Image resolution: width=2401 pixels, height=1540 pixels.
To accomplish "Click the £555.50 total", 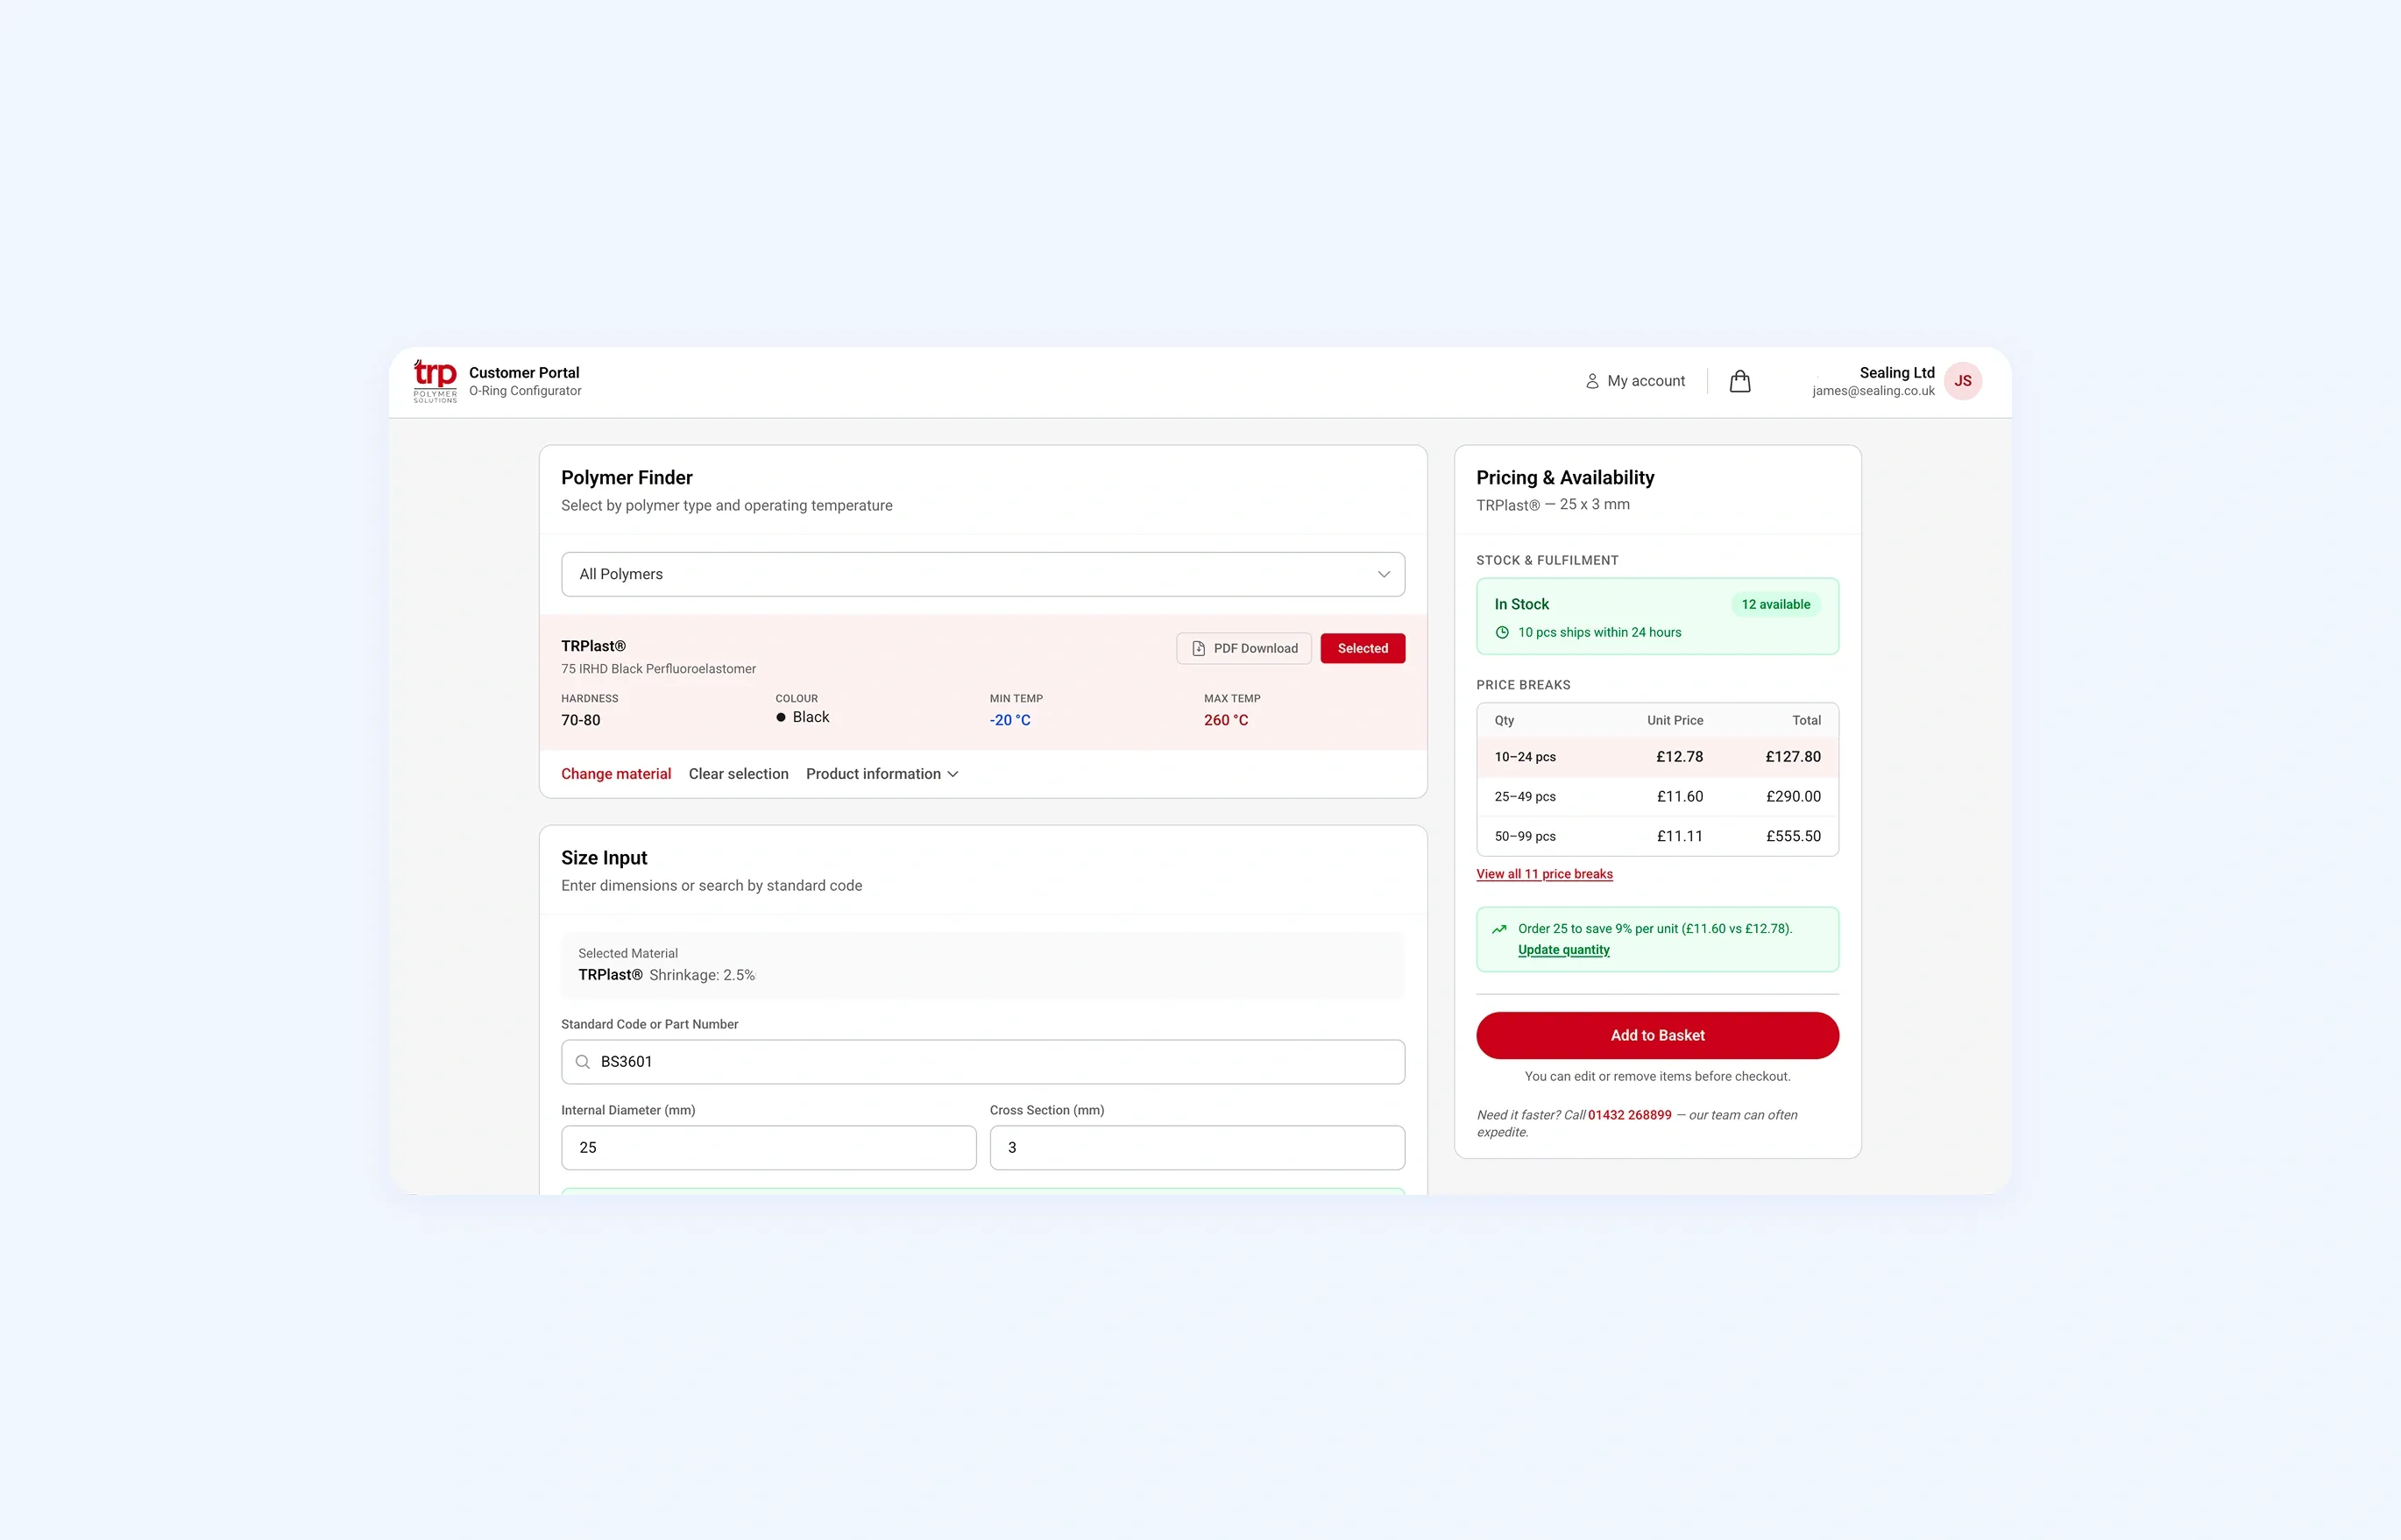I will click(x=1793, y=836).
